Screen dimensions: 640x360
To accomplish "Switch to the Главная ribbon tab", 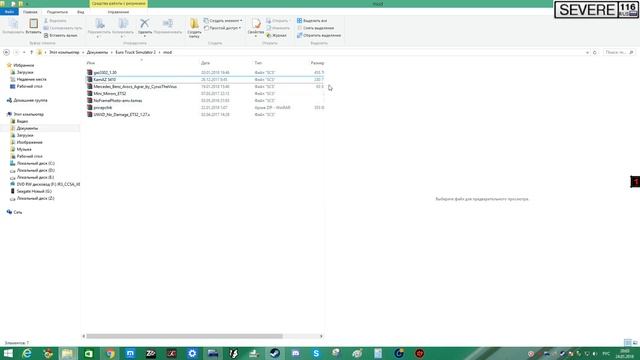I will click(30, 12).
